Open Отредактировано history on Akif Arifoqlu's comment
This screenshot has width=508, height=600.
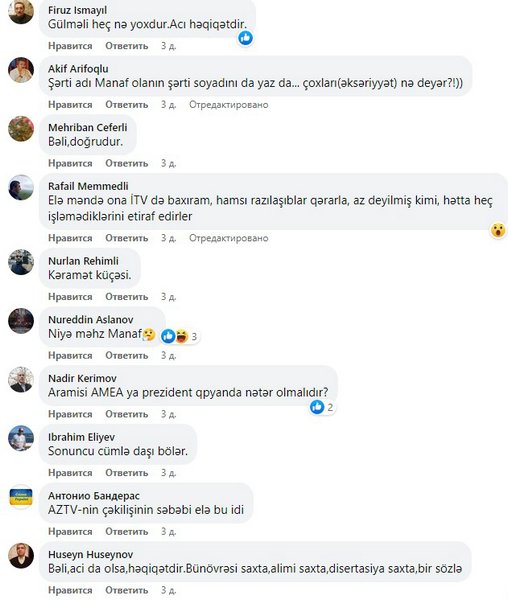click(228, 105)
